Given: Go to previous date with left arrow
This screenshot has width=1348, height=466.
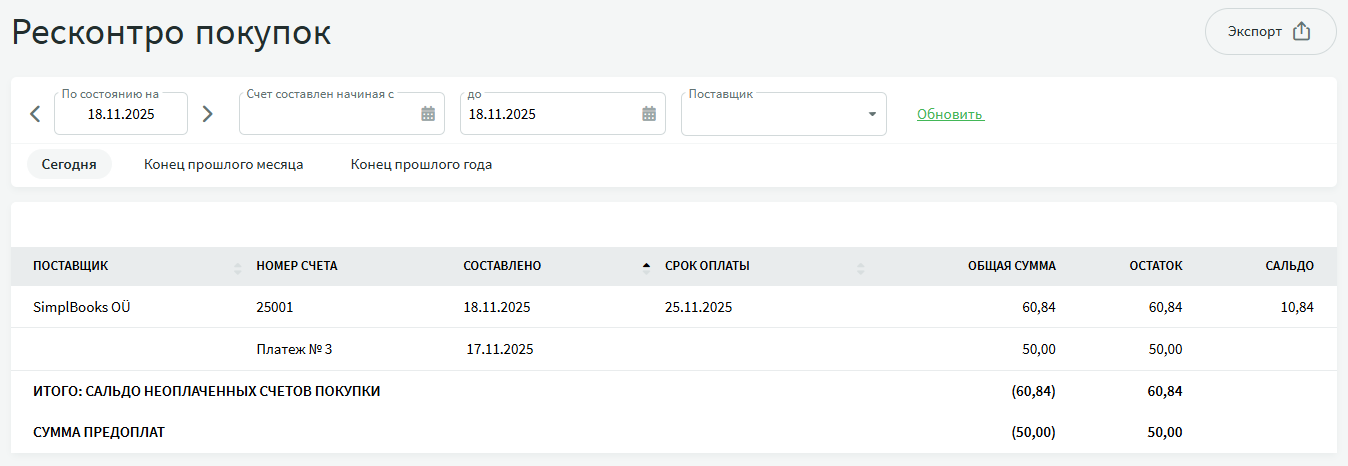Looking at the screenshot, I should (x=35, y=114).
